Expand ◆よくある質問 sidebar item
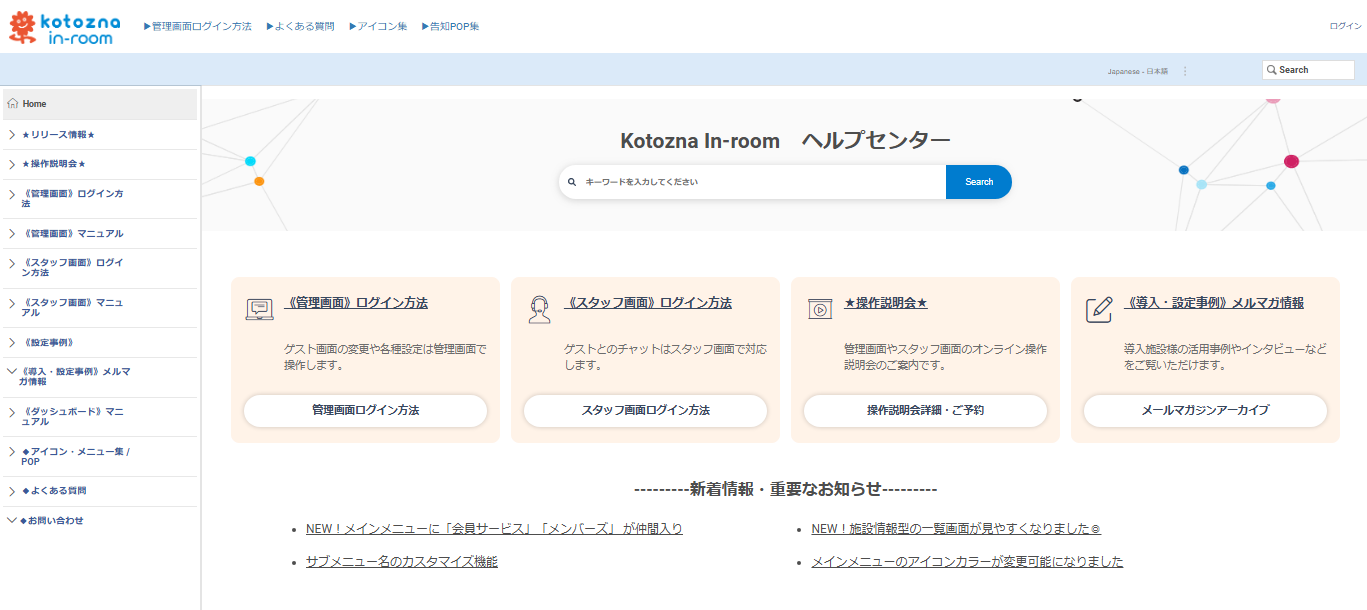This screenshot has height=610, width=1367. (11, 491)
